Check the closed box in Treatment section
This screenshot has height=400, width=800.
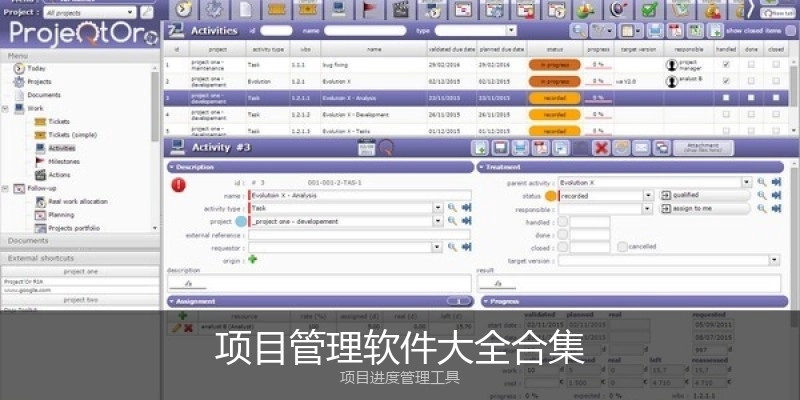[x=562, y=247]
